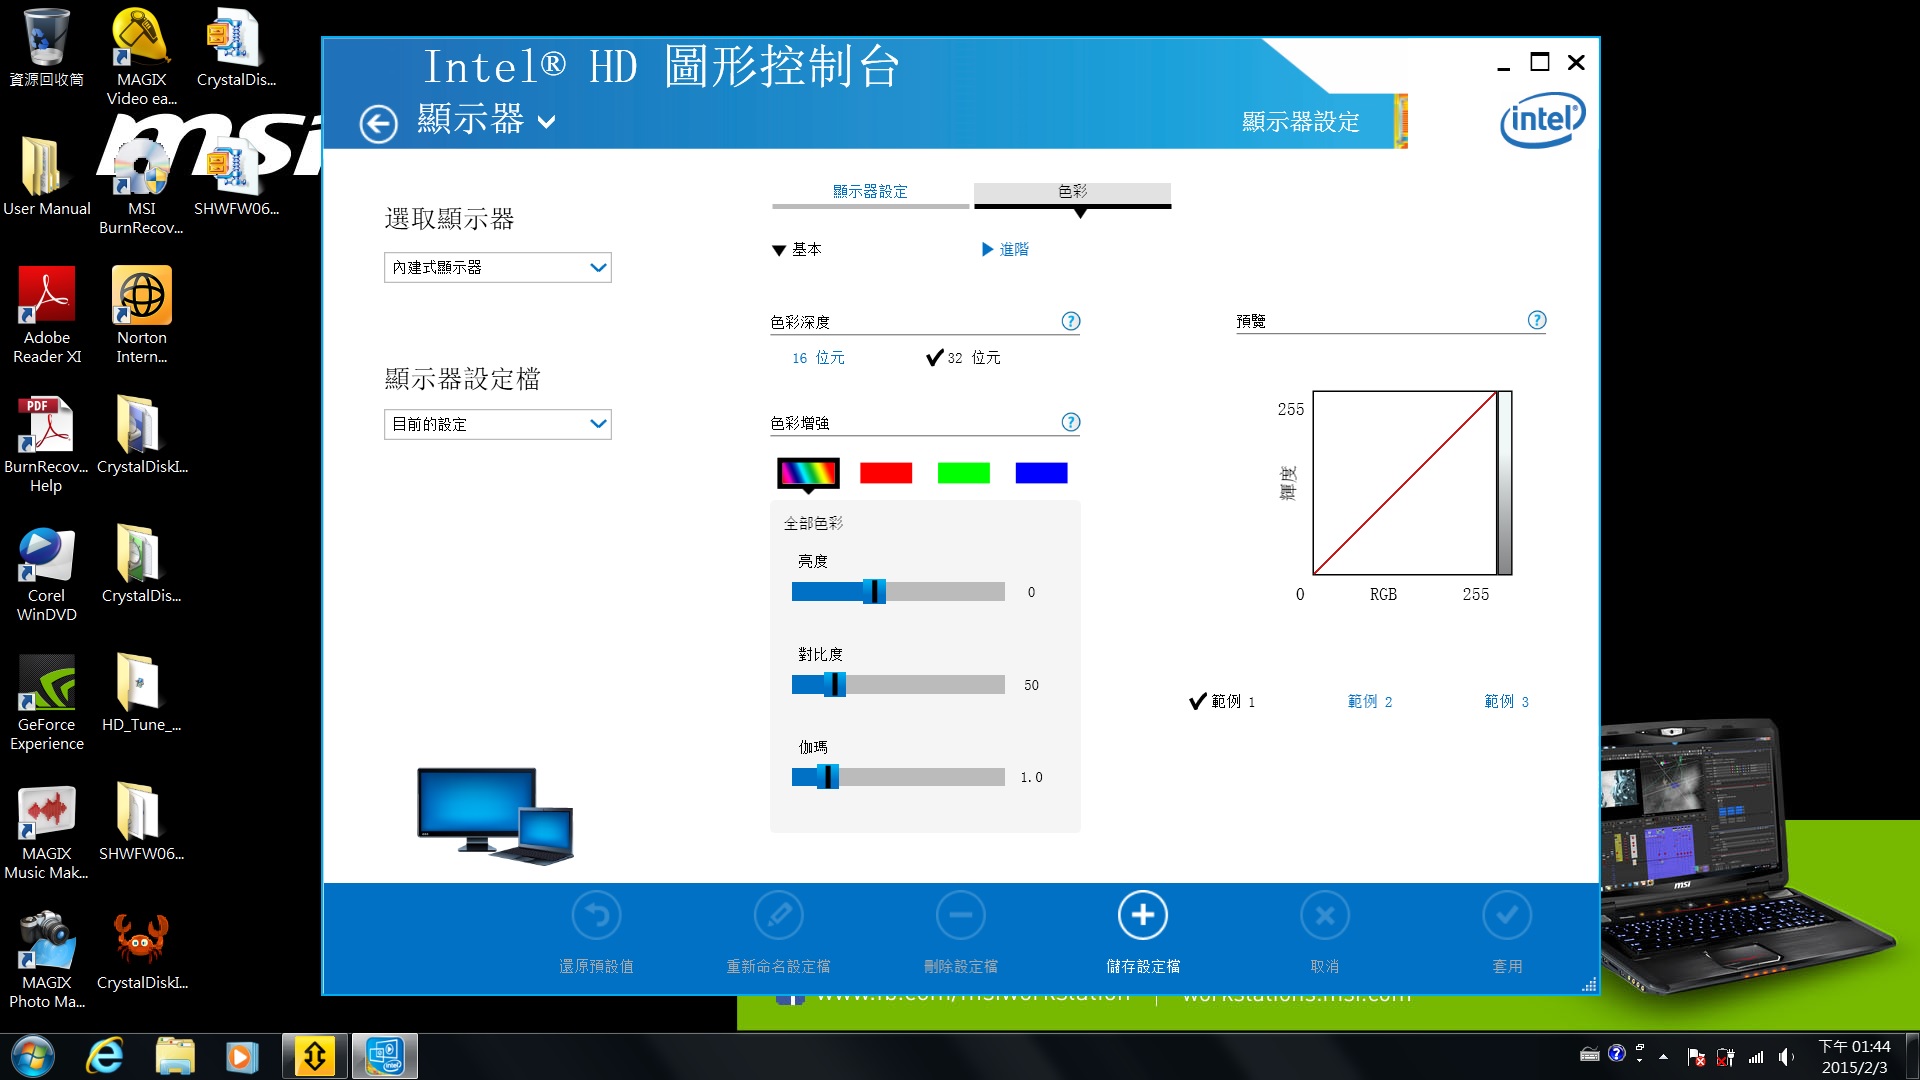The width and height of the screenshot is (1920, 1080).
Task: Click preview help question mark icon
Action: coord(1537,320)
